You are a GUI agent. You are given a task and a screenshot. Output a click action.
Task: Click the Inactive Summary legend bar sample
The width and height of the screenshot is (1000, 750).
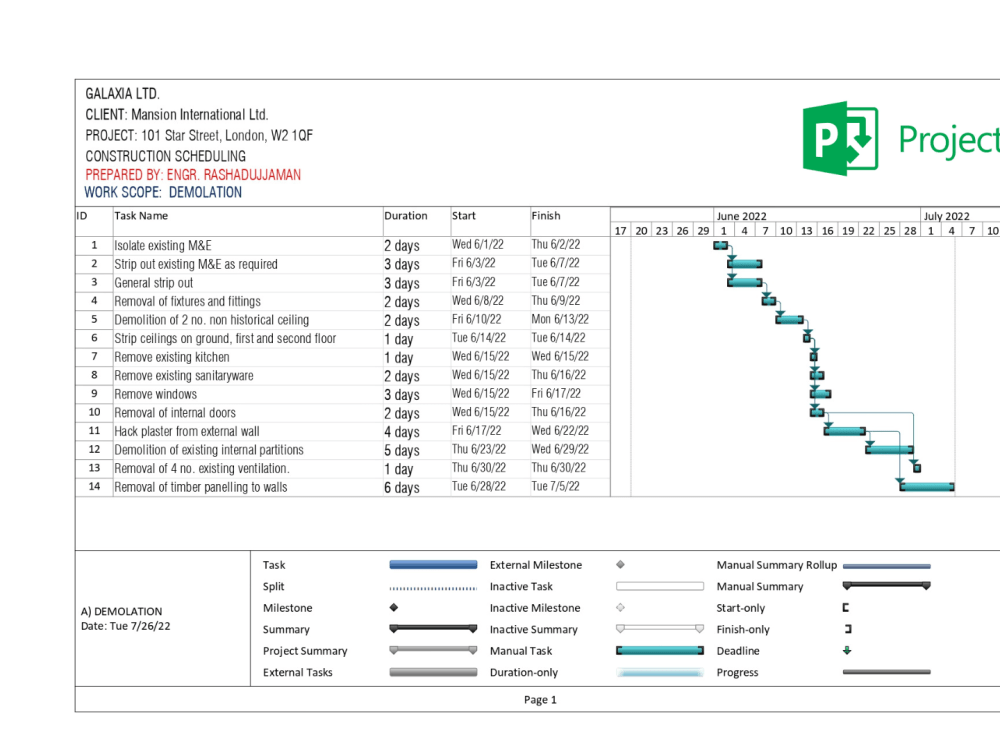click(660, 629)
